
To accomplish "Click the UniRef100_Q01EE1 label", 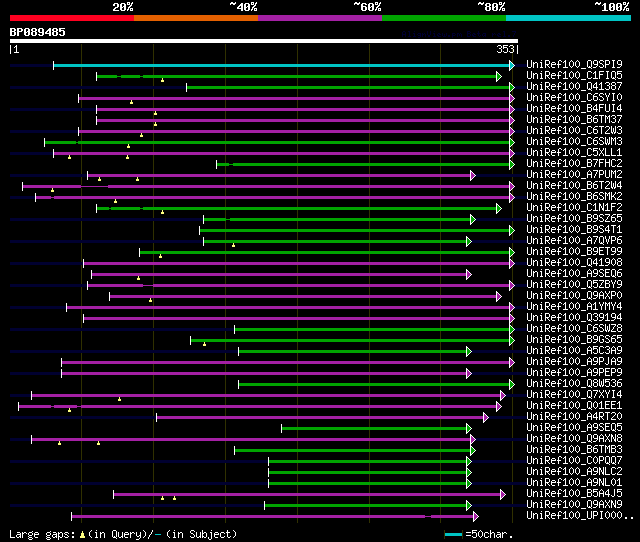I will tap(574, 406).
